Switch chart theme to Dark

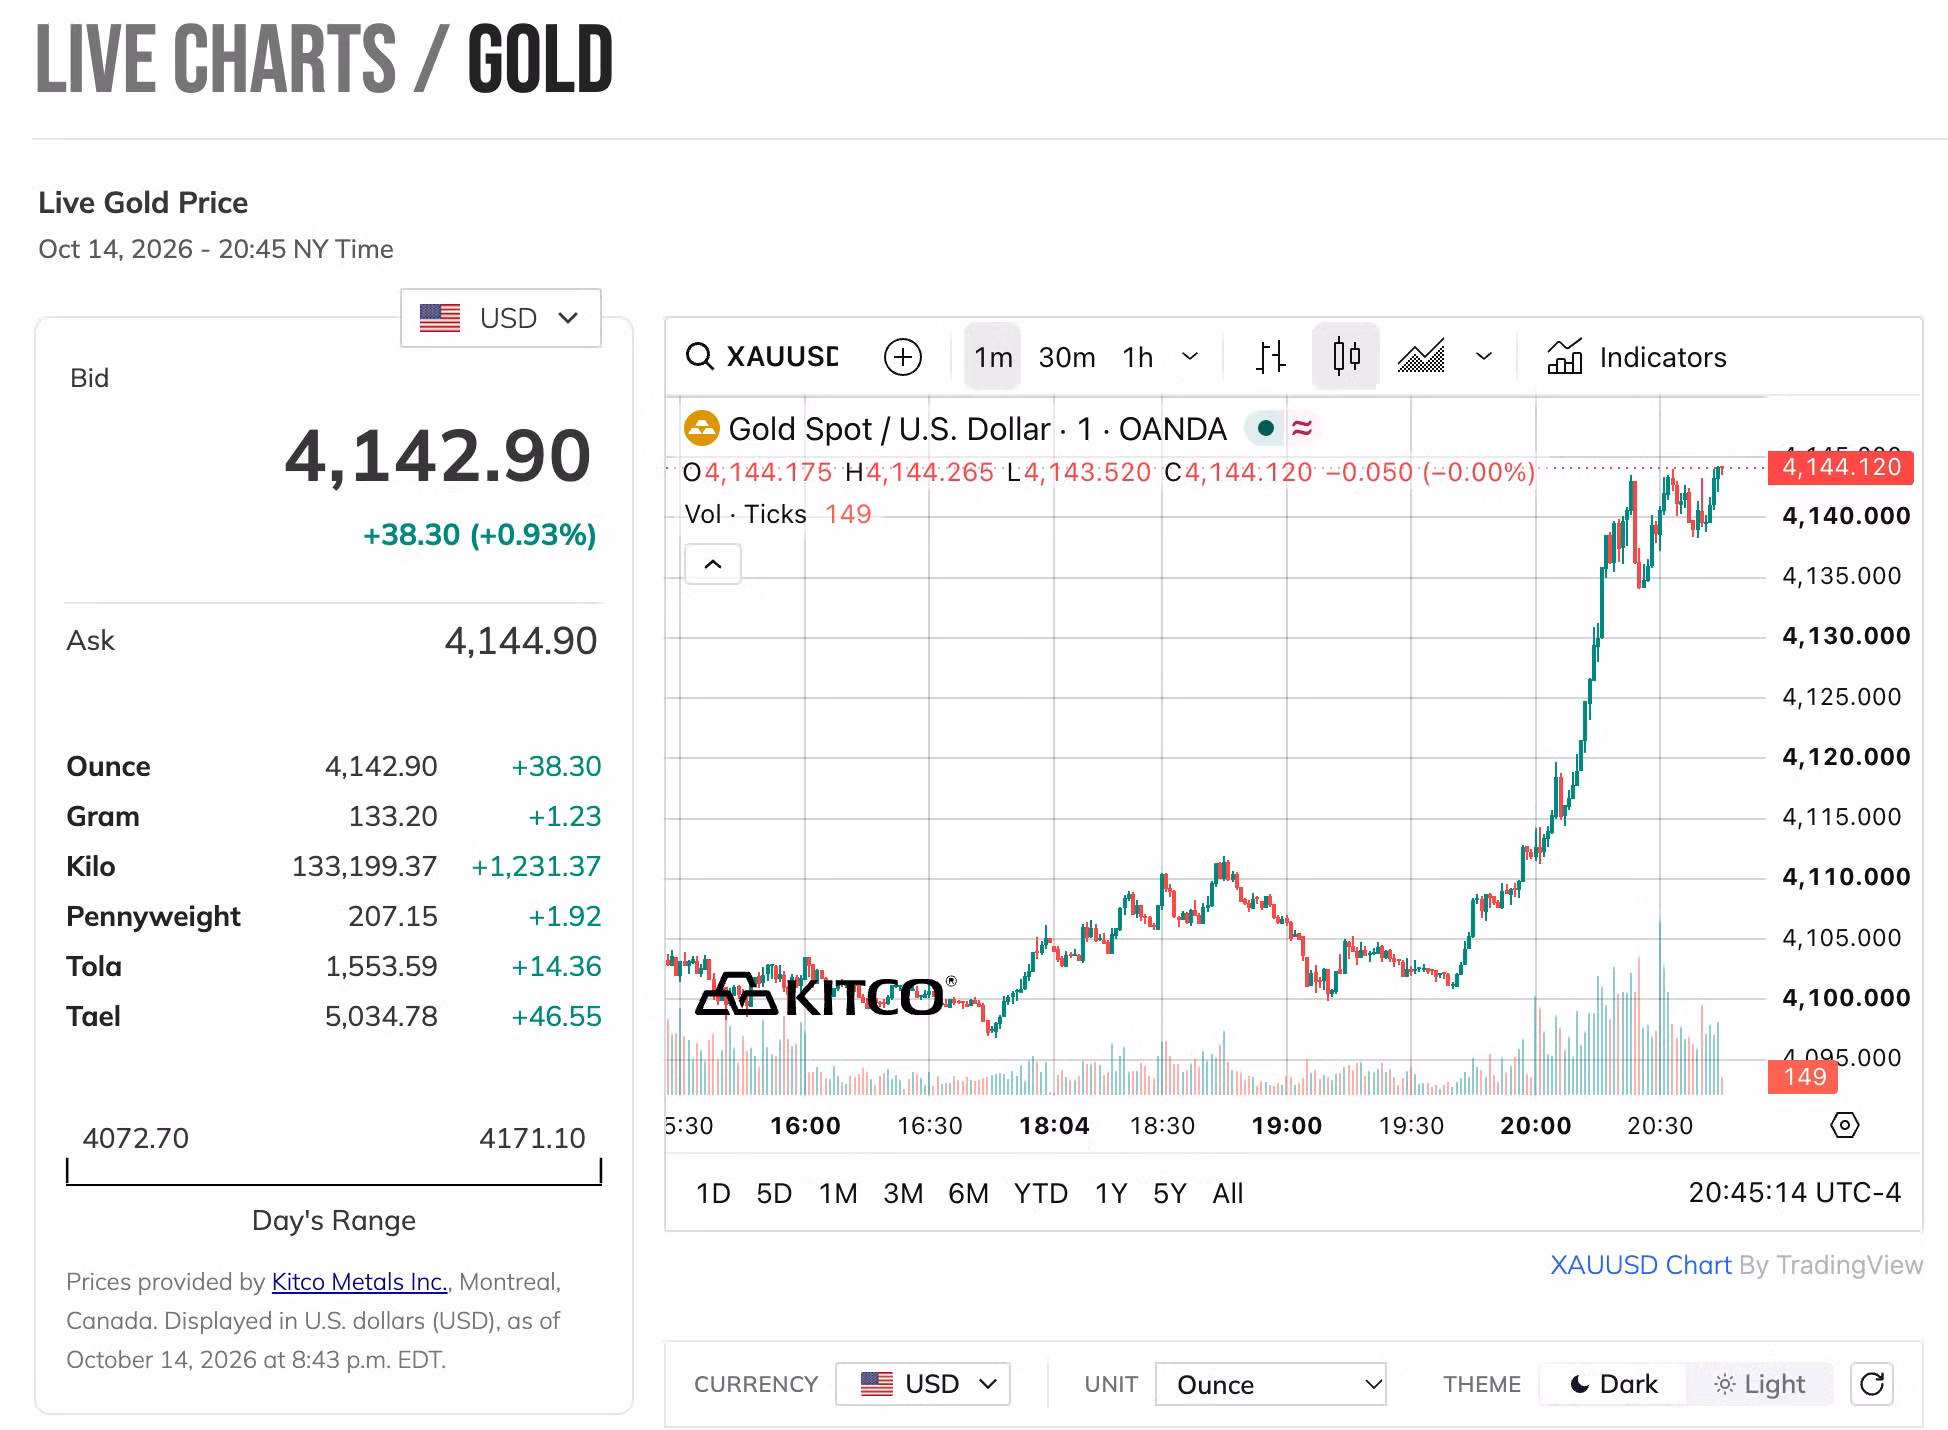pos(1614,1384)
